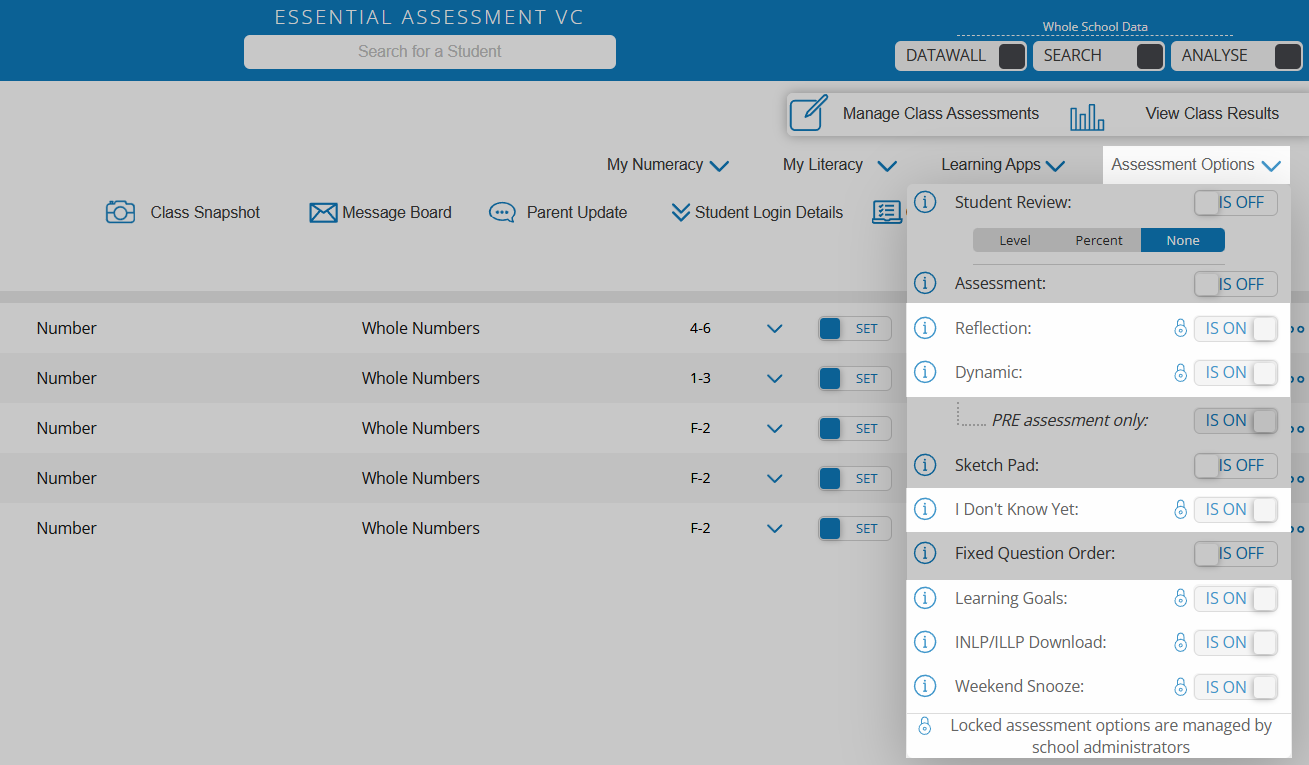Open the ANALYSE whole school data button
This screenshot has height=765, width=1309.
coord(1236,56)
